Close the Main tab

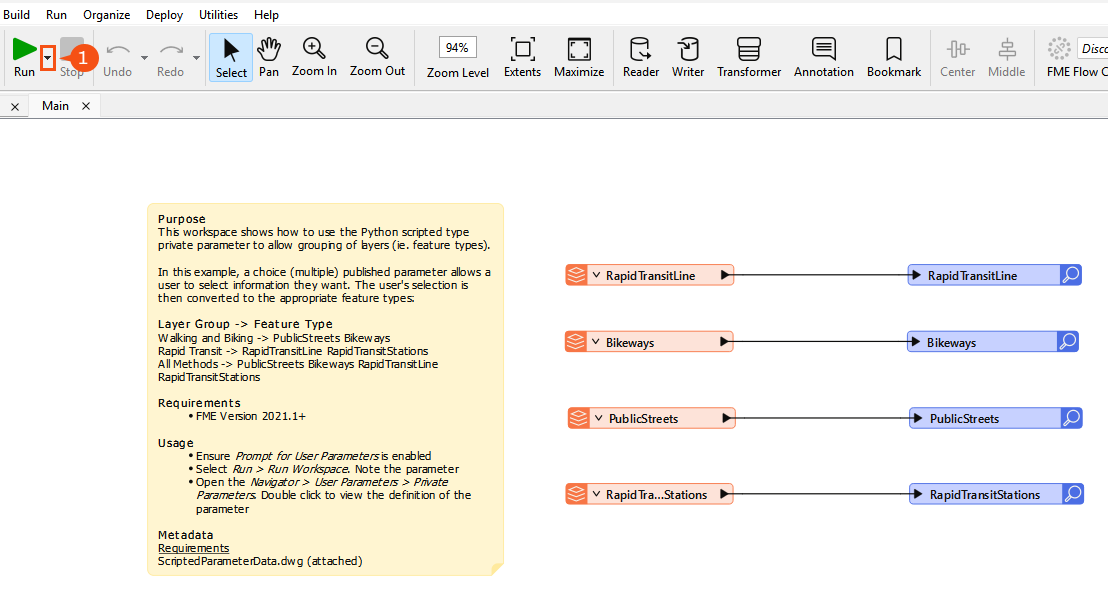pos(86,106)
